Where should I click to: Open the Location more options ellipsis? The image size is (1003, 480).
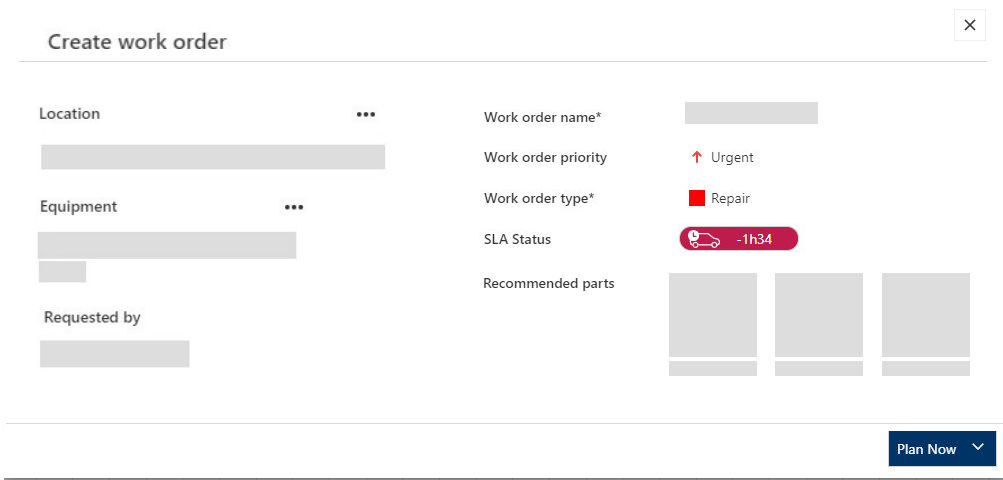point(366,115)
